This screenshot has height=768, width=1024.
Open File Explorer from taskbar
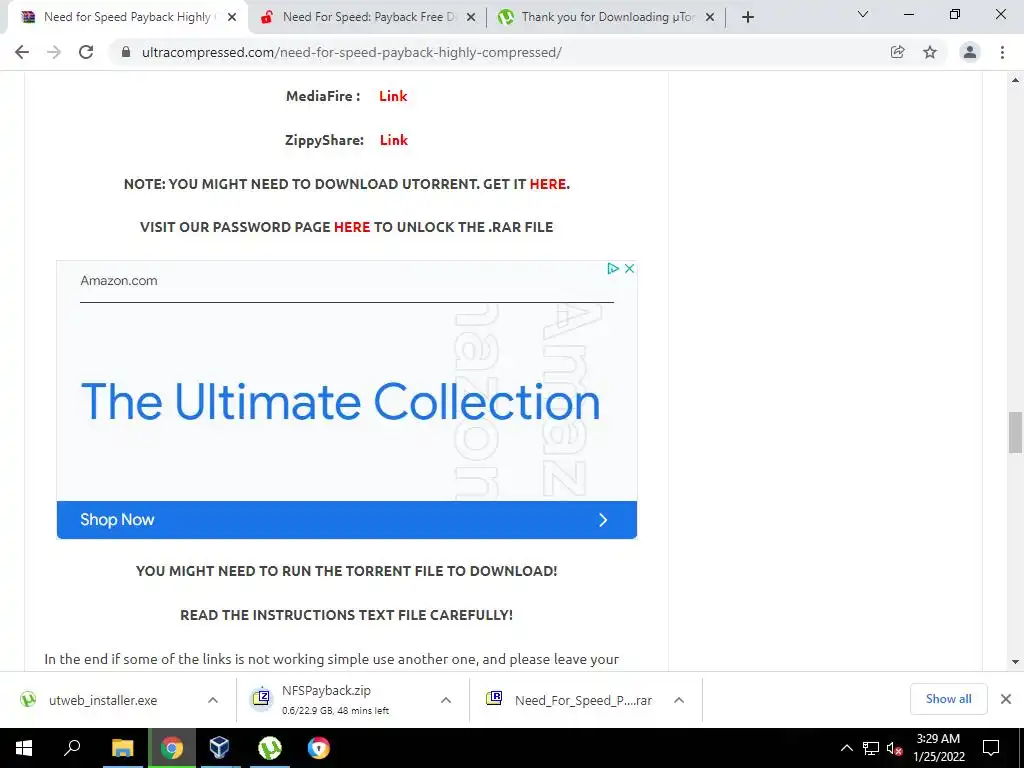[122, 748]
